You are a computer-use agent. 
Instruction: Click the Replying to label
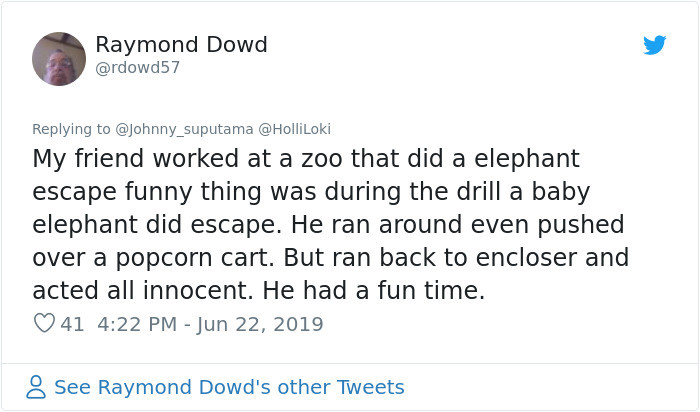(x=71, y=129)
